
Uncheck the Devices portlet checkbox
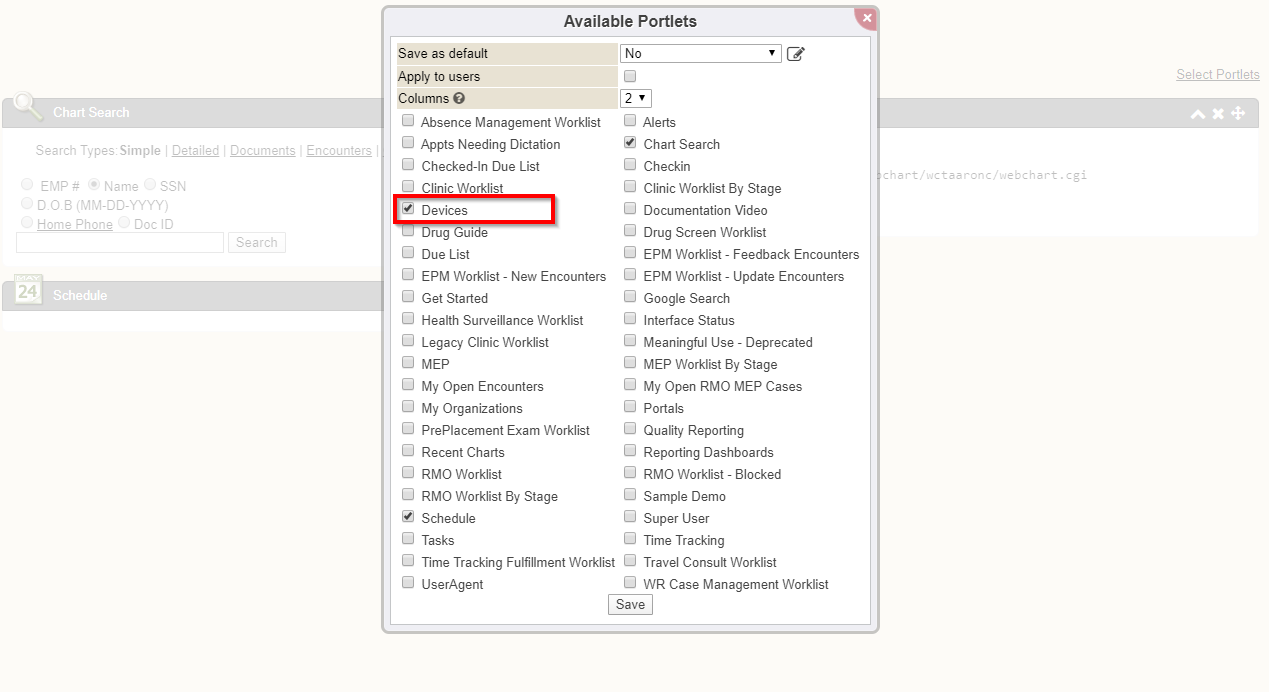408,209
